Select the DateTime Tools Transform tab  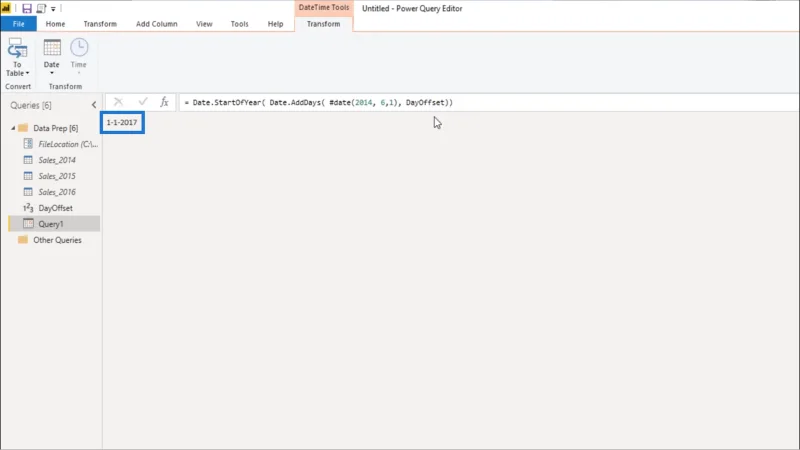coord(323,24)
